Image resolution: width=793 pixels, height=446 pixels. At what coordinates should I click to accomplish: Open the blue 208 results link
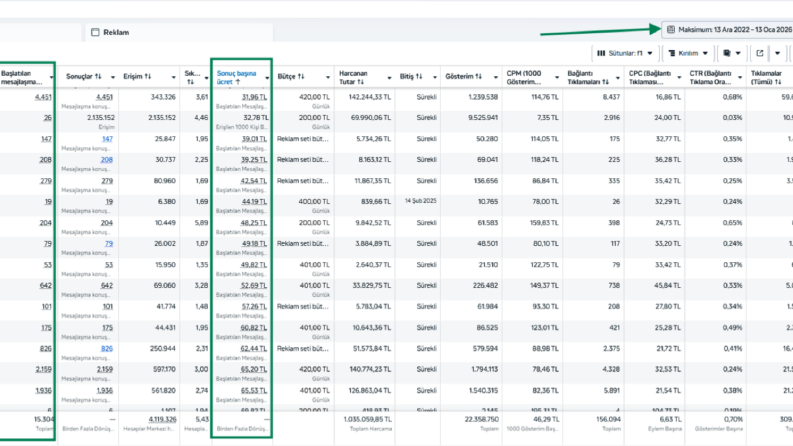pos(107,160)
